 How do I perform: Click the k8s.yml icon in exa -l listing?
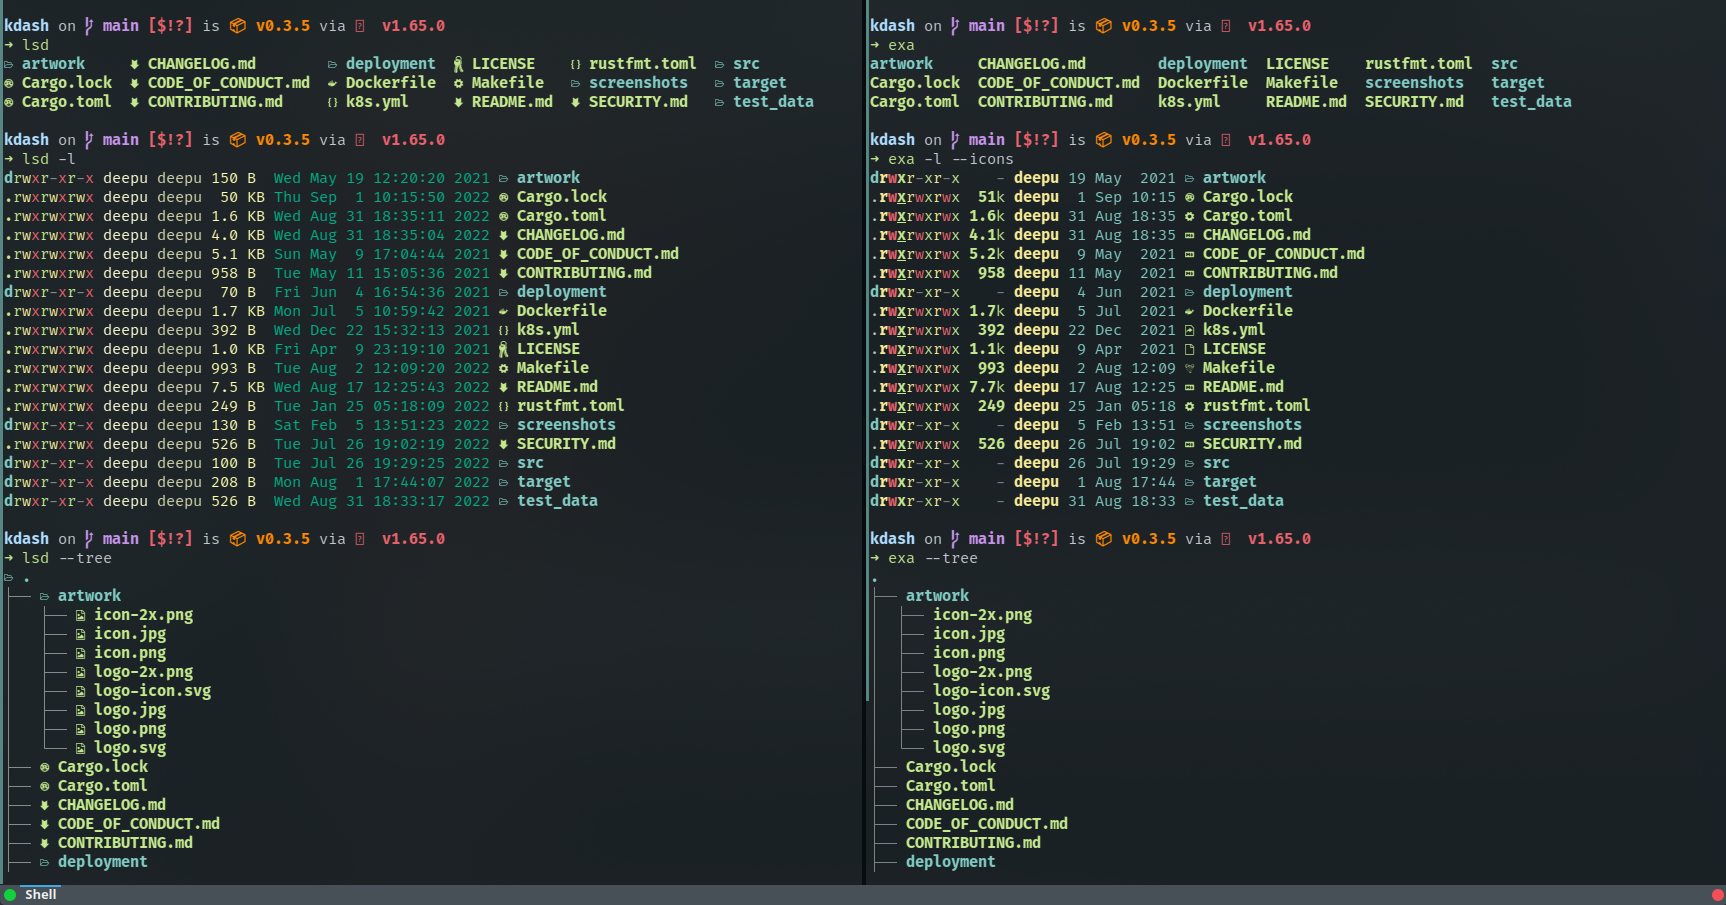(x=1189, y=330)
